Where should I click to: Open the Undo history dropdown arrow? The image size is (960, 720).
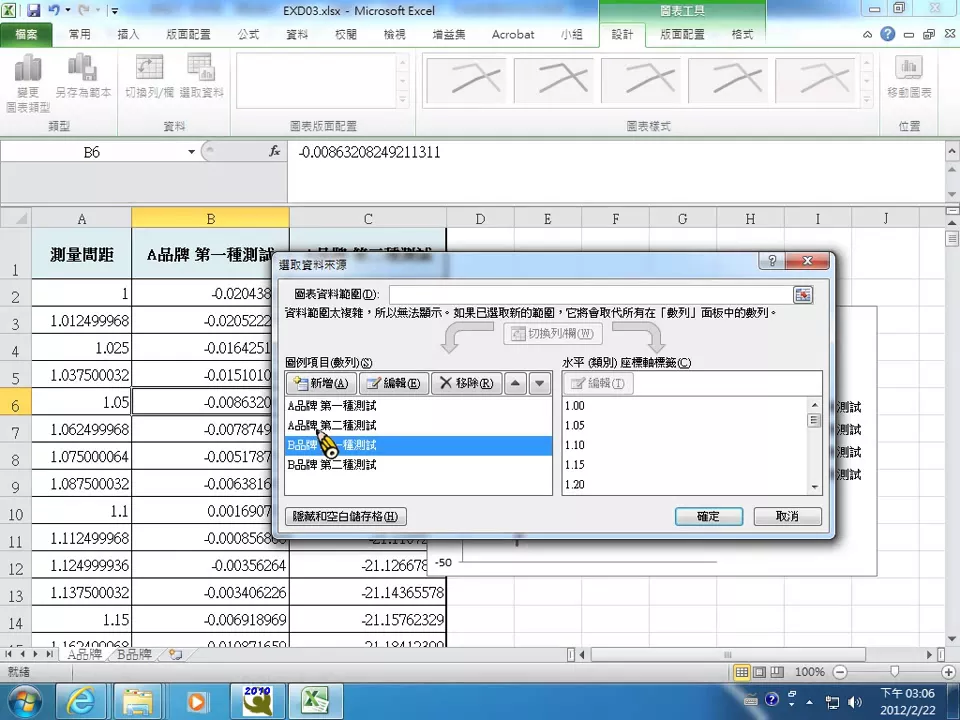(67, 10)
